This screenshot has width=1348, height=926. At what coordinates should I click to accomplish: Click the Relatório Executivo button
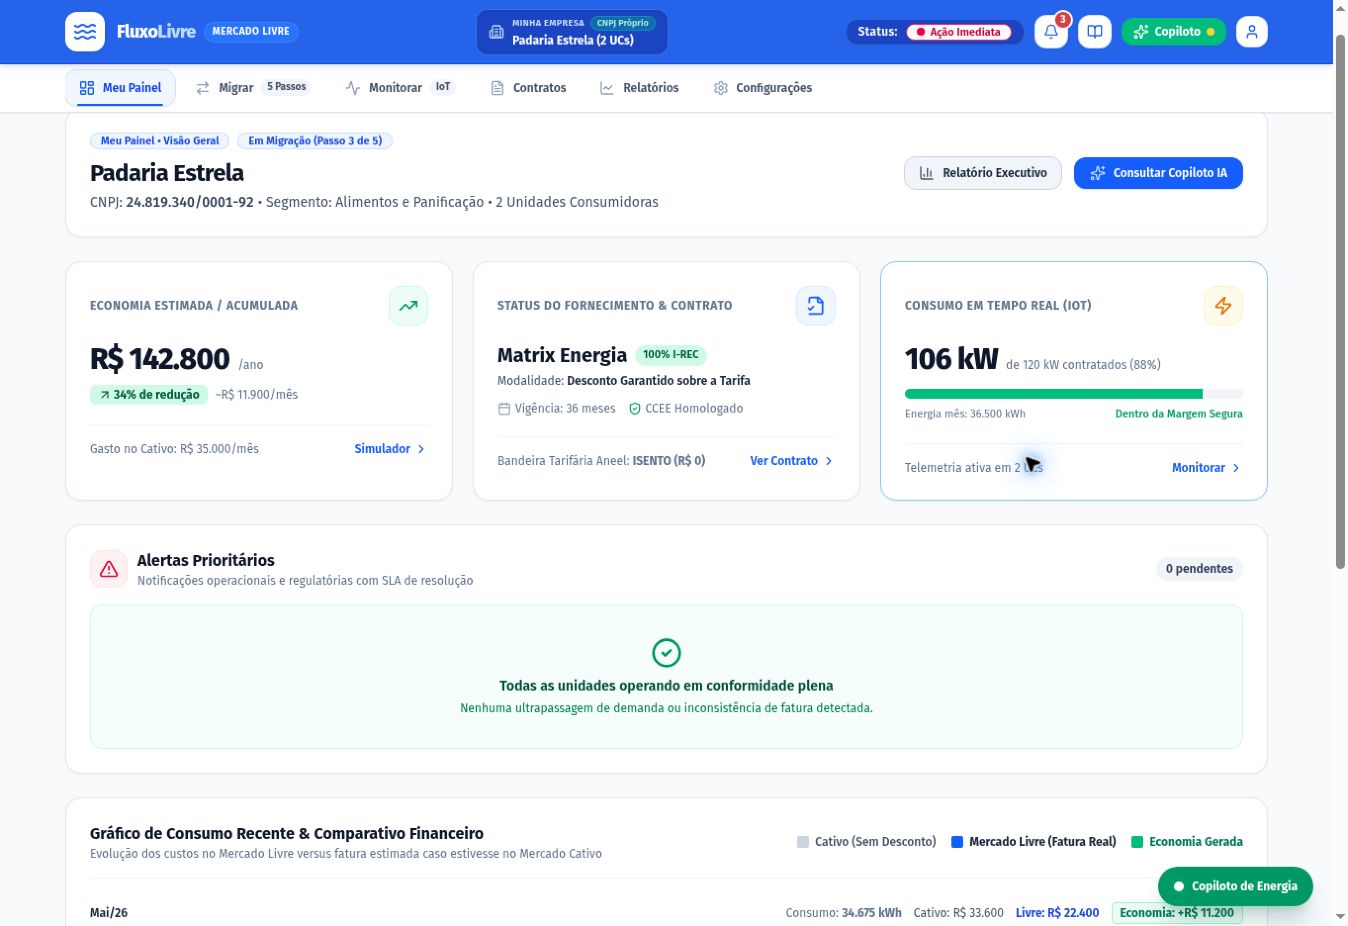(983, 173)
